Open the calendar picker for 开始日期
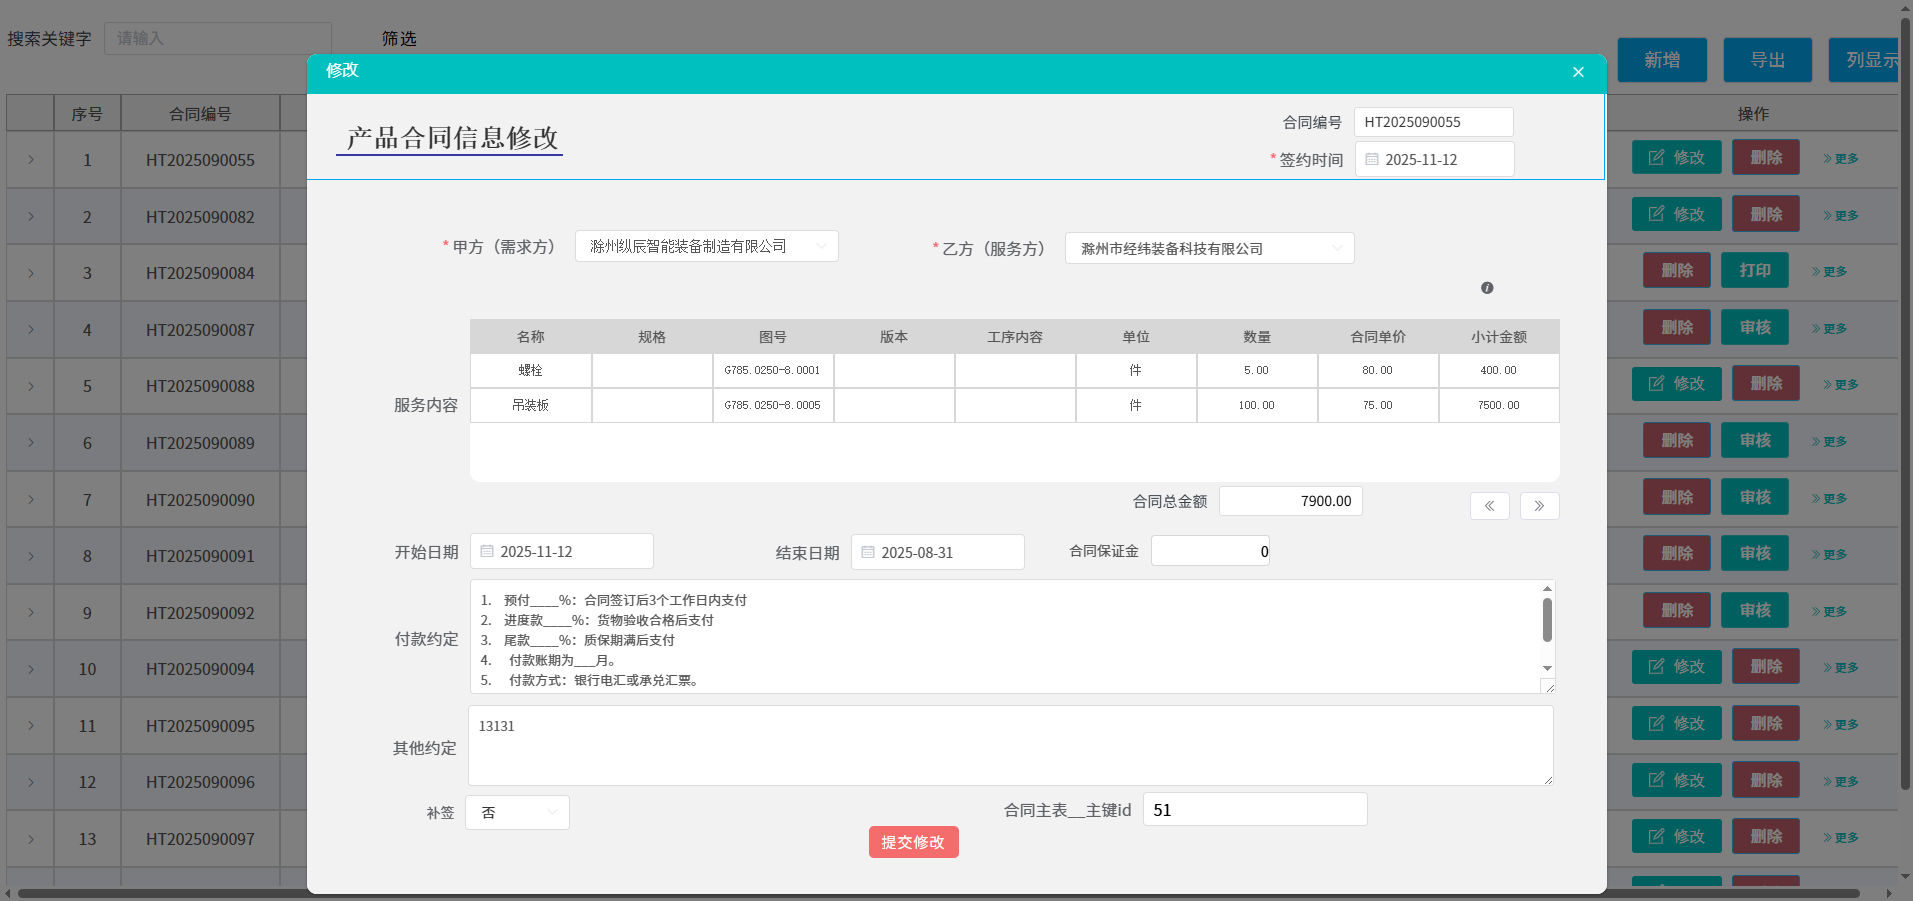1913x901 pixels. (487, 550)
